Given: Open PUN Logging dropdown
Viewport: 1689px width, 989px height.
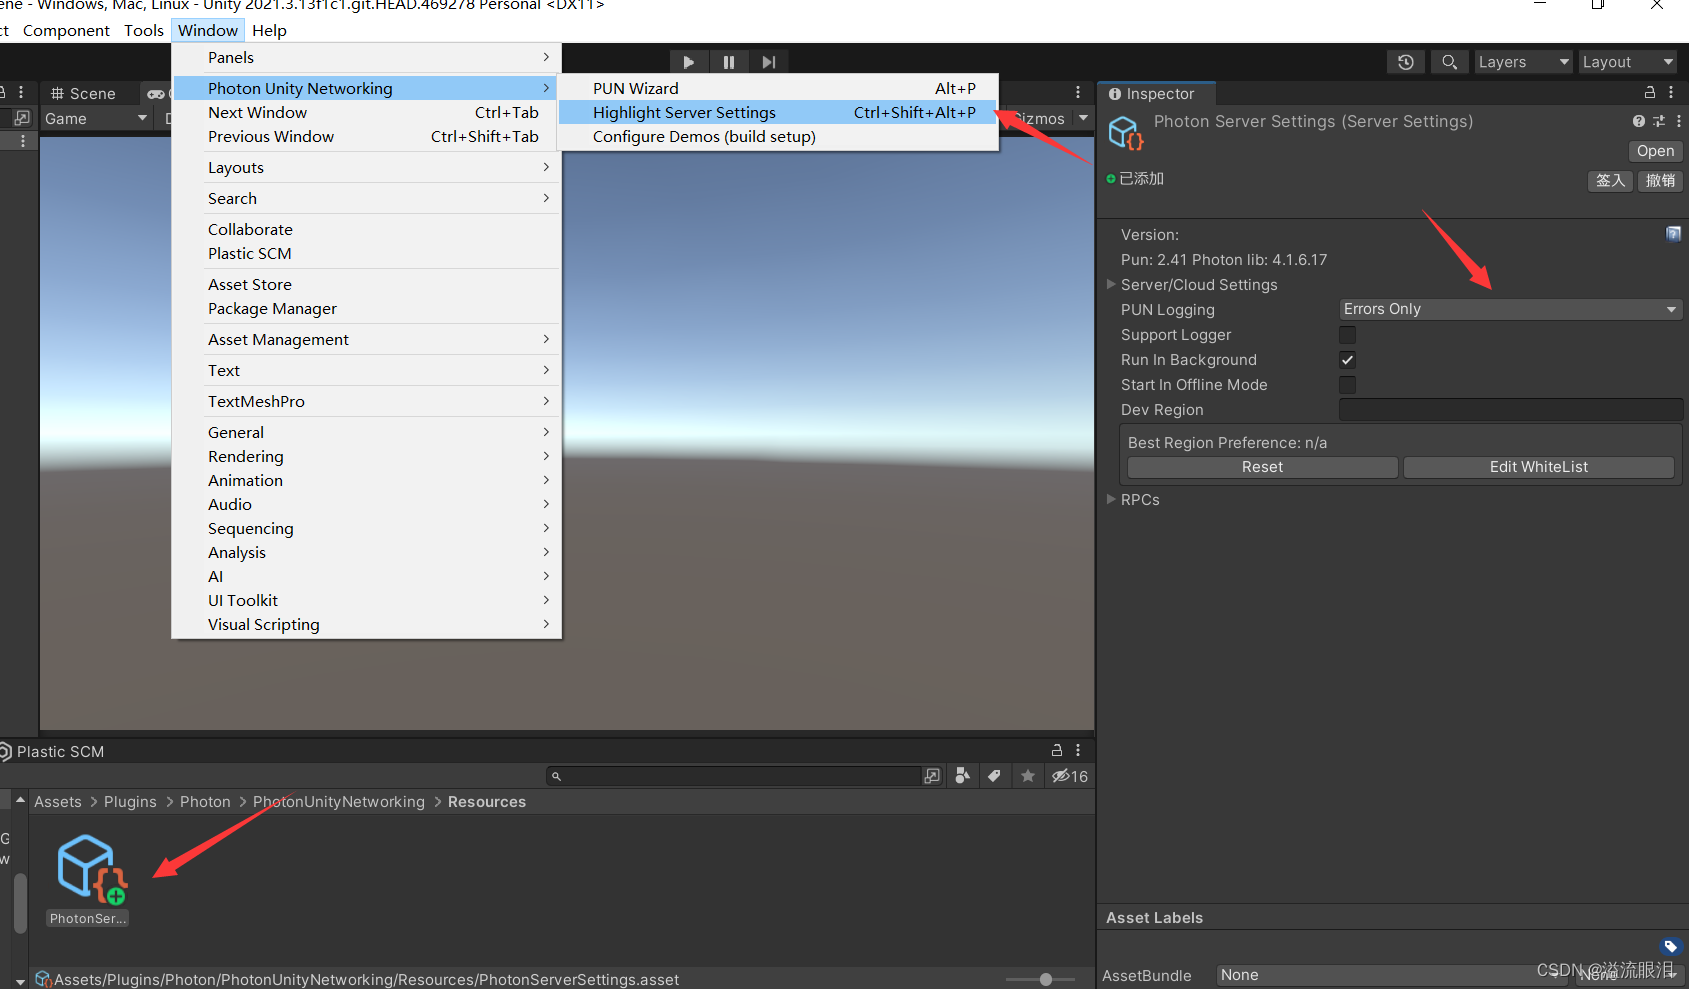Looking at the screenshot, I should (1511, 309).
